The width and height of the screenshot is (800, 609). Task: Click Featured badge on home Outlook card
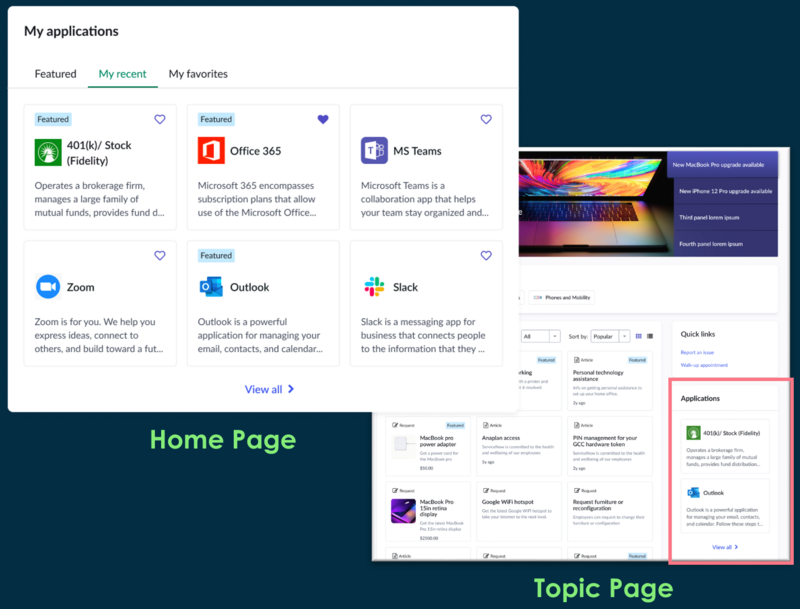click(216, 256)
